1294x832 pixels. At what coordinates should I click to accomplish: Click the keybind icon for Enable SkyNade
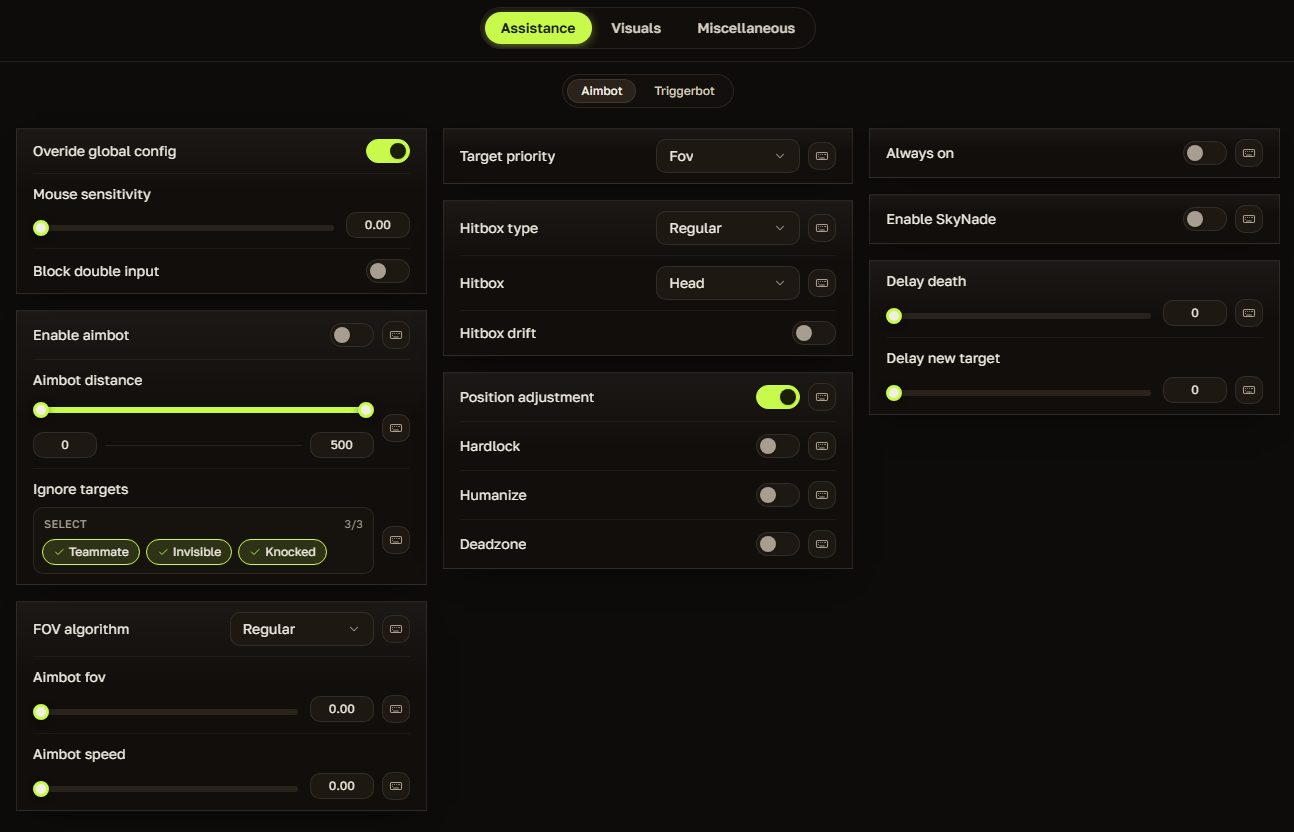[1249, 219]
